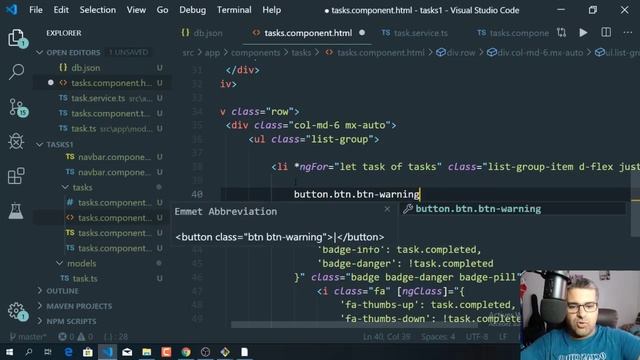This screenshot has height=360, width=640.
Task: Open the View menu
Action: pyautogui.click(x=136, y=10)
